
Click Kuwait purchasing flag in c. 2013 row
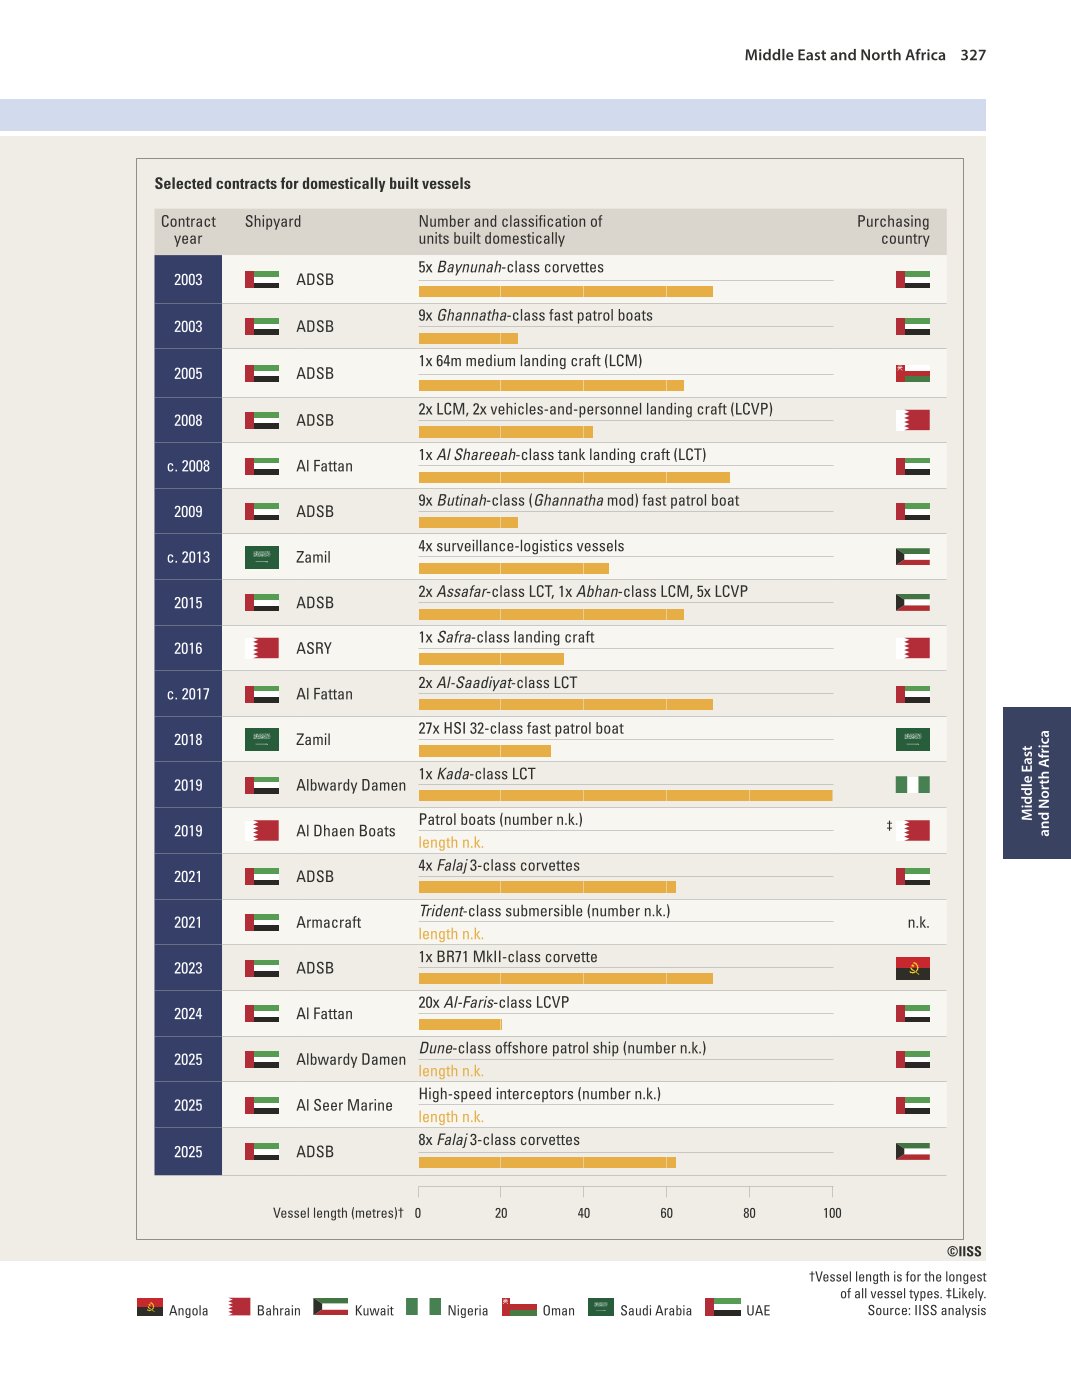pyautogui.click(x=913, y=557)
